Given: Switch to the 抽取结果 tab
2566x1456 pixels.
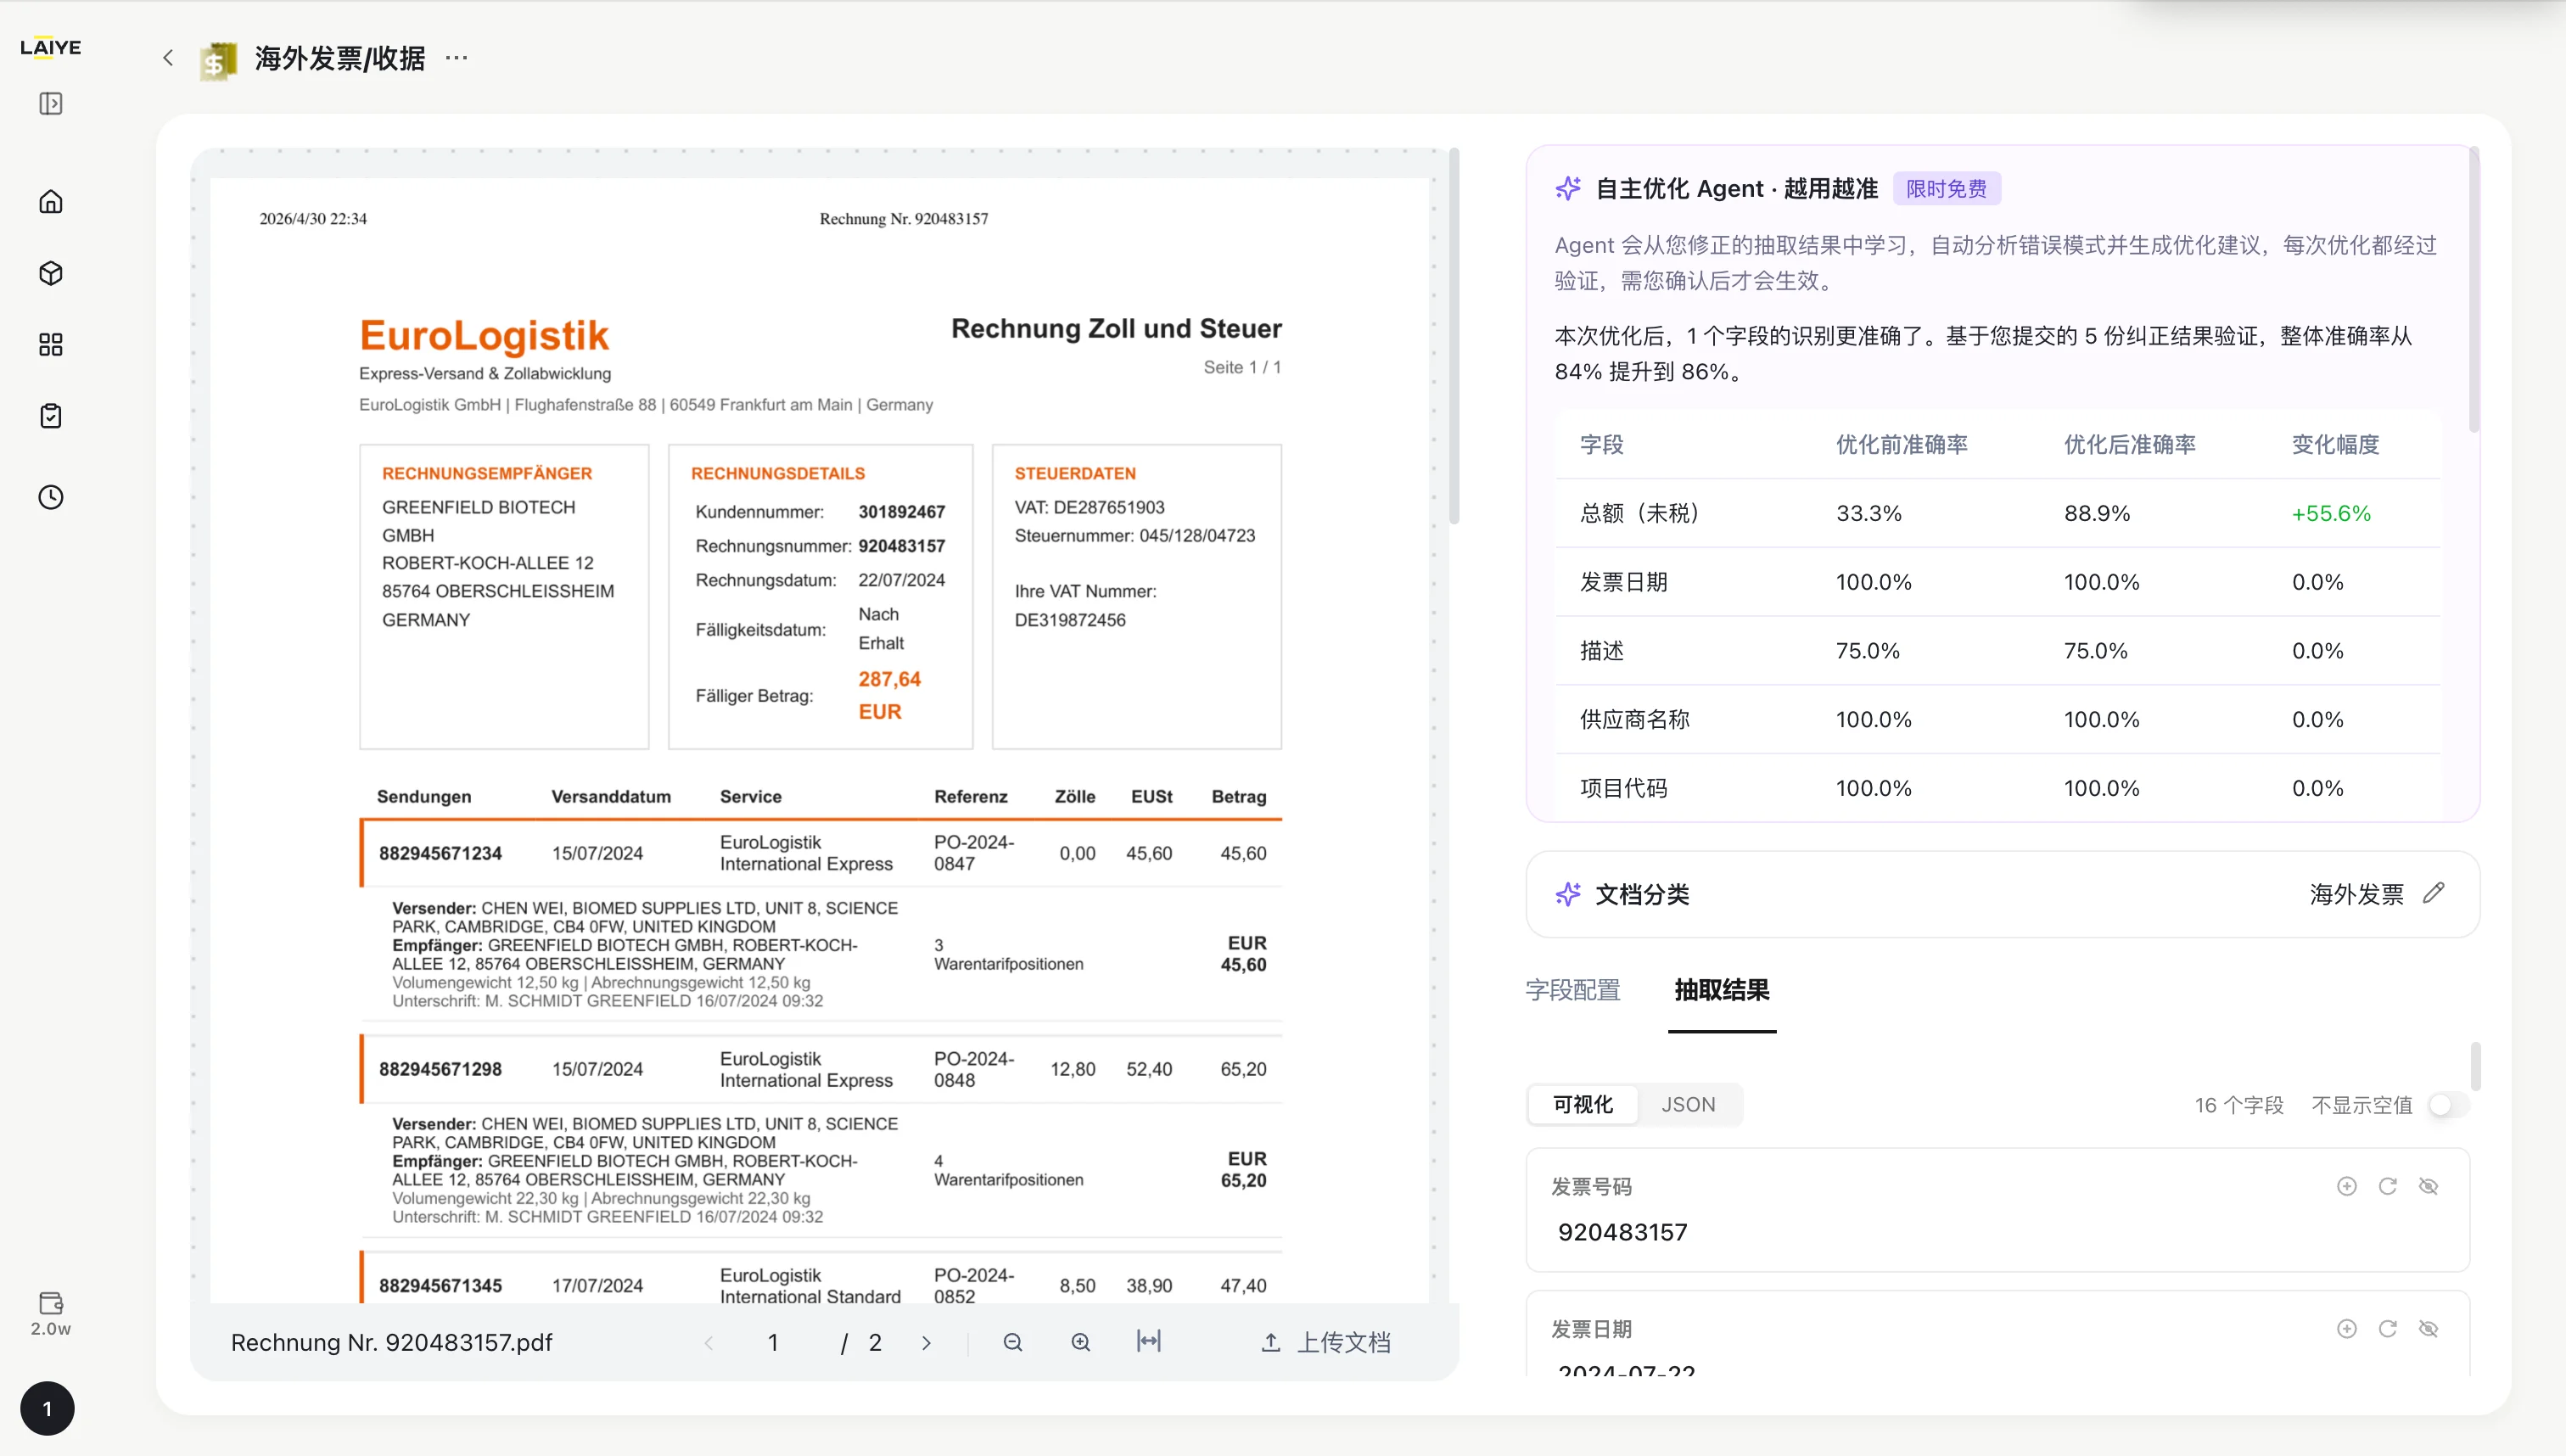Looking at the screenshot, I should 1722,990.
